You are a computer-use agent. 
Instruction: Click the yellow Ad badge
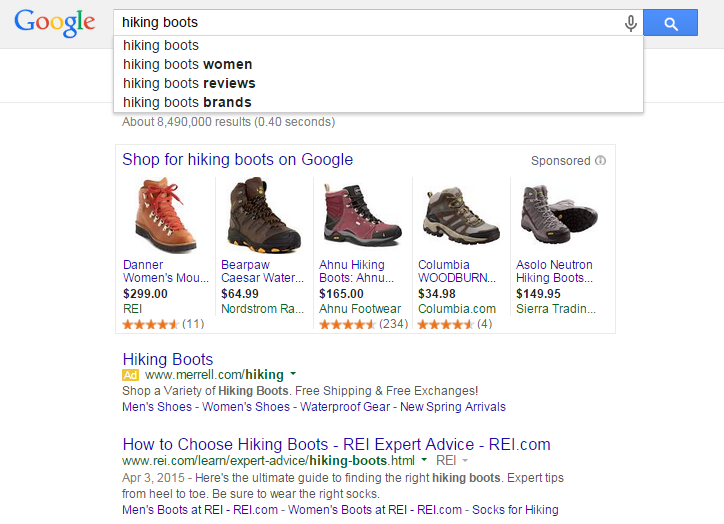tap(130, 375)
